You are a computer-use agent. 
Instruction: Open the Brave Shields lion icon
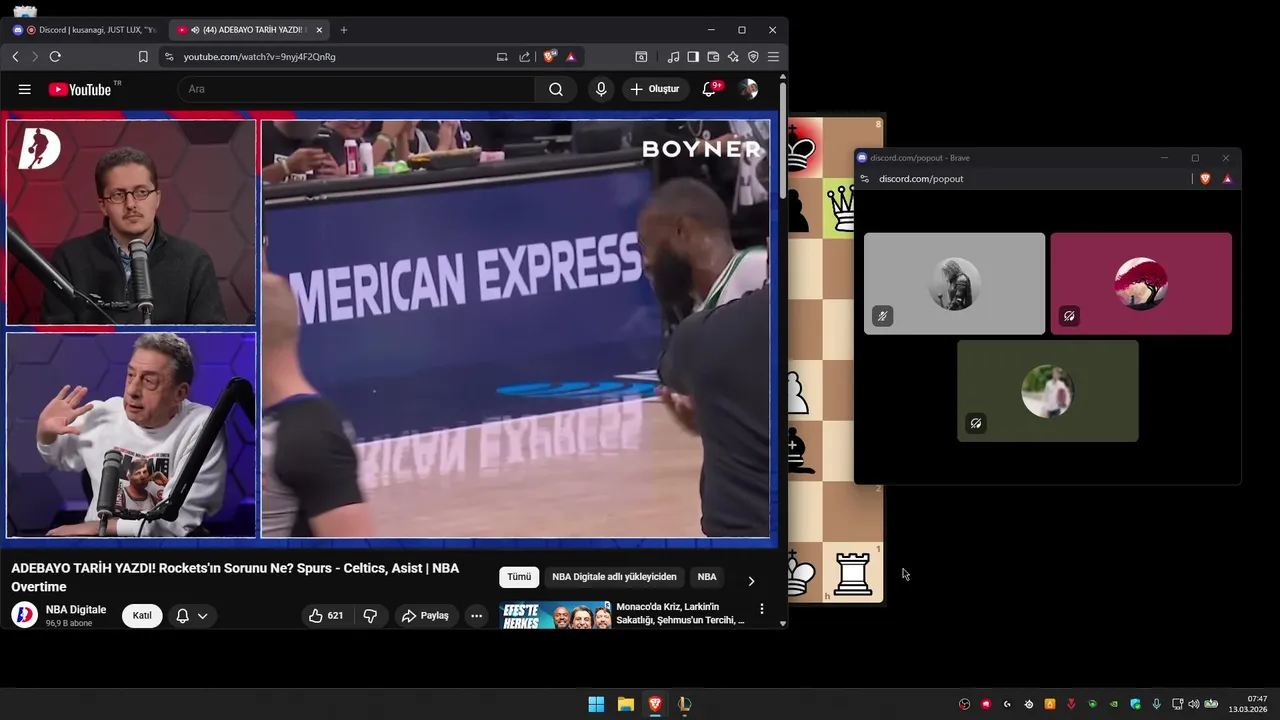click(x=549, y=57)
